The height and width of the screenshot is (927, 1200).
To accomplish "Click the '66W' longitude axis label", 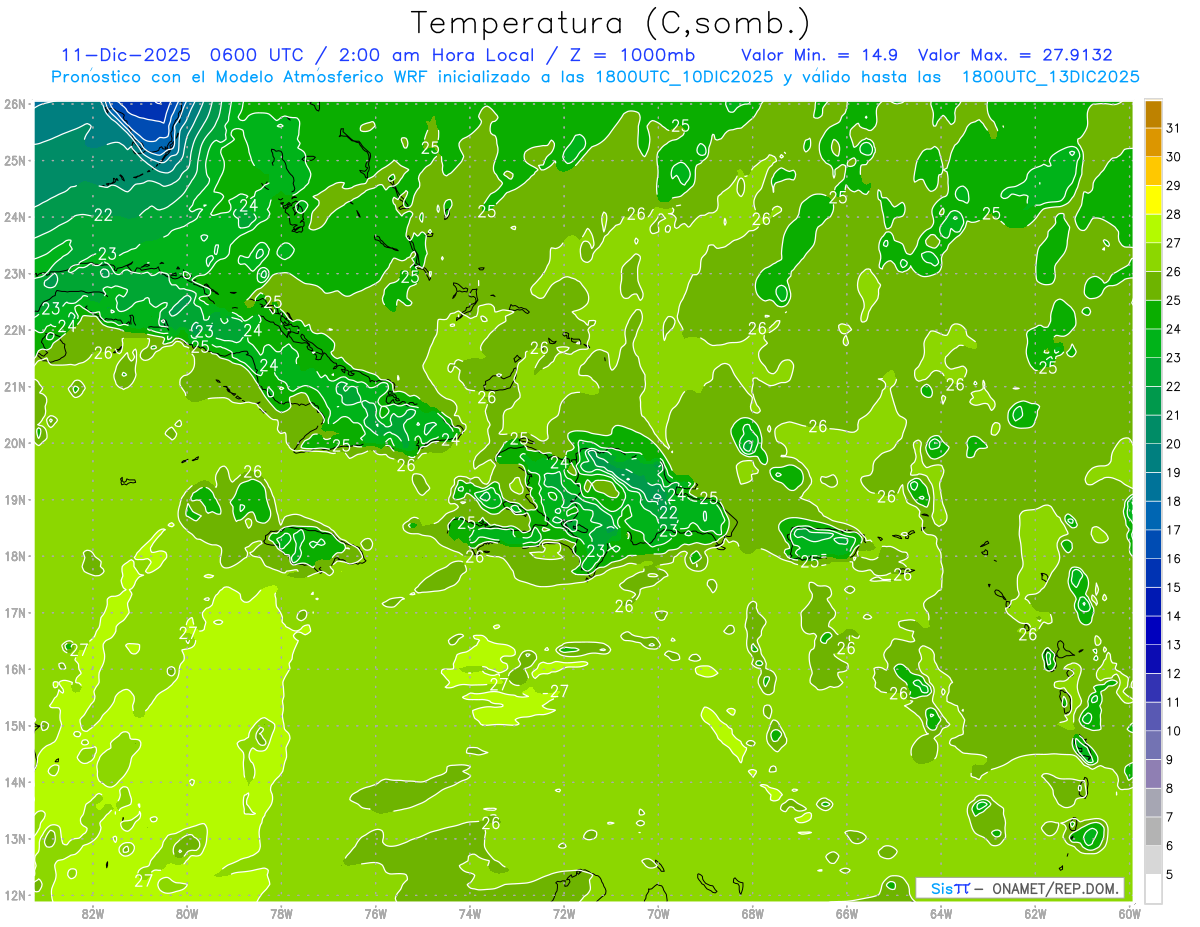I will (846, 913).
